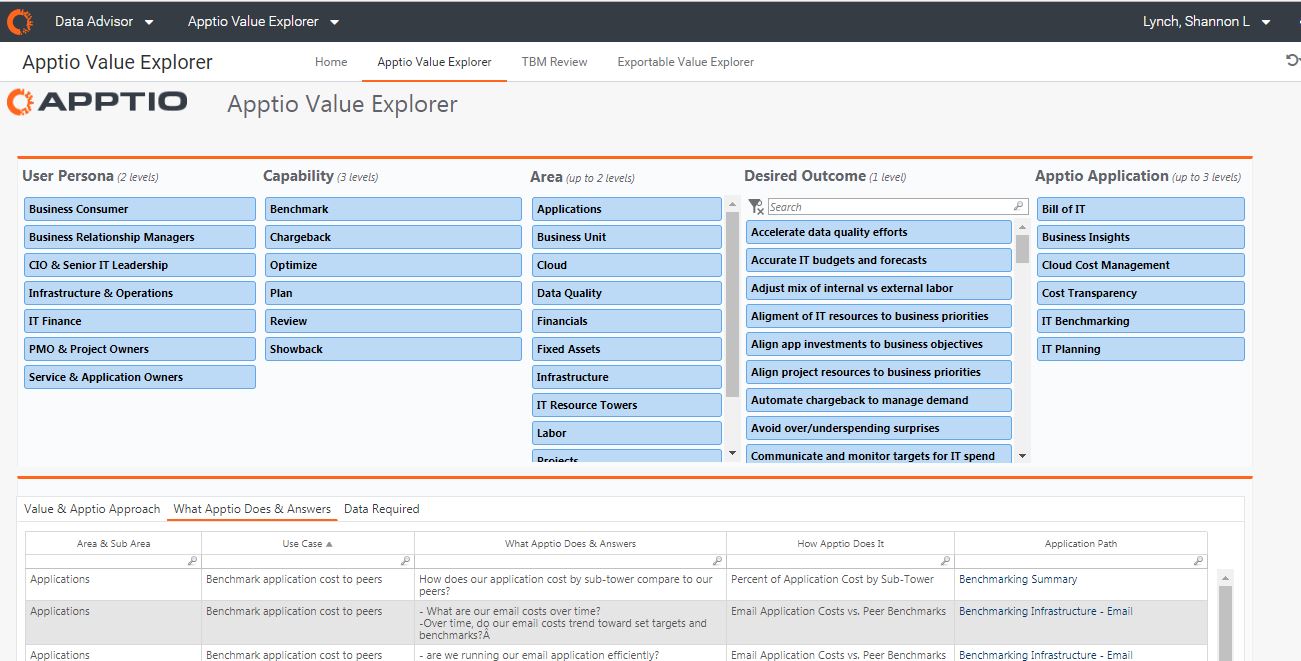Select IT Resource Towers area
The width and height of the screenshot is (1301, 661).
tap(627, 405)
